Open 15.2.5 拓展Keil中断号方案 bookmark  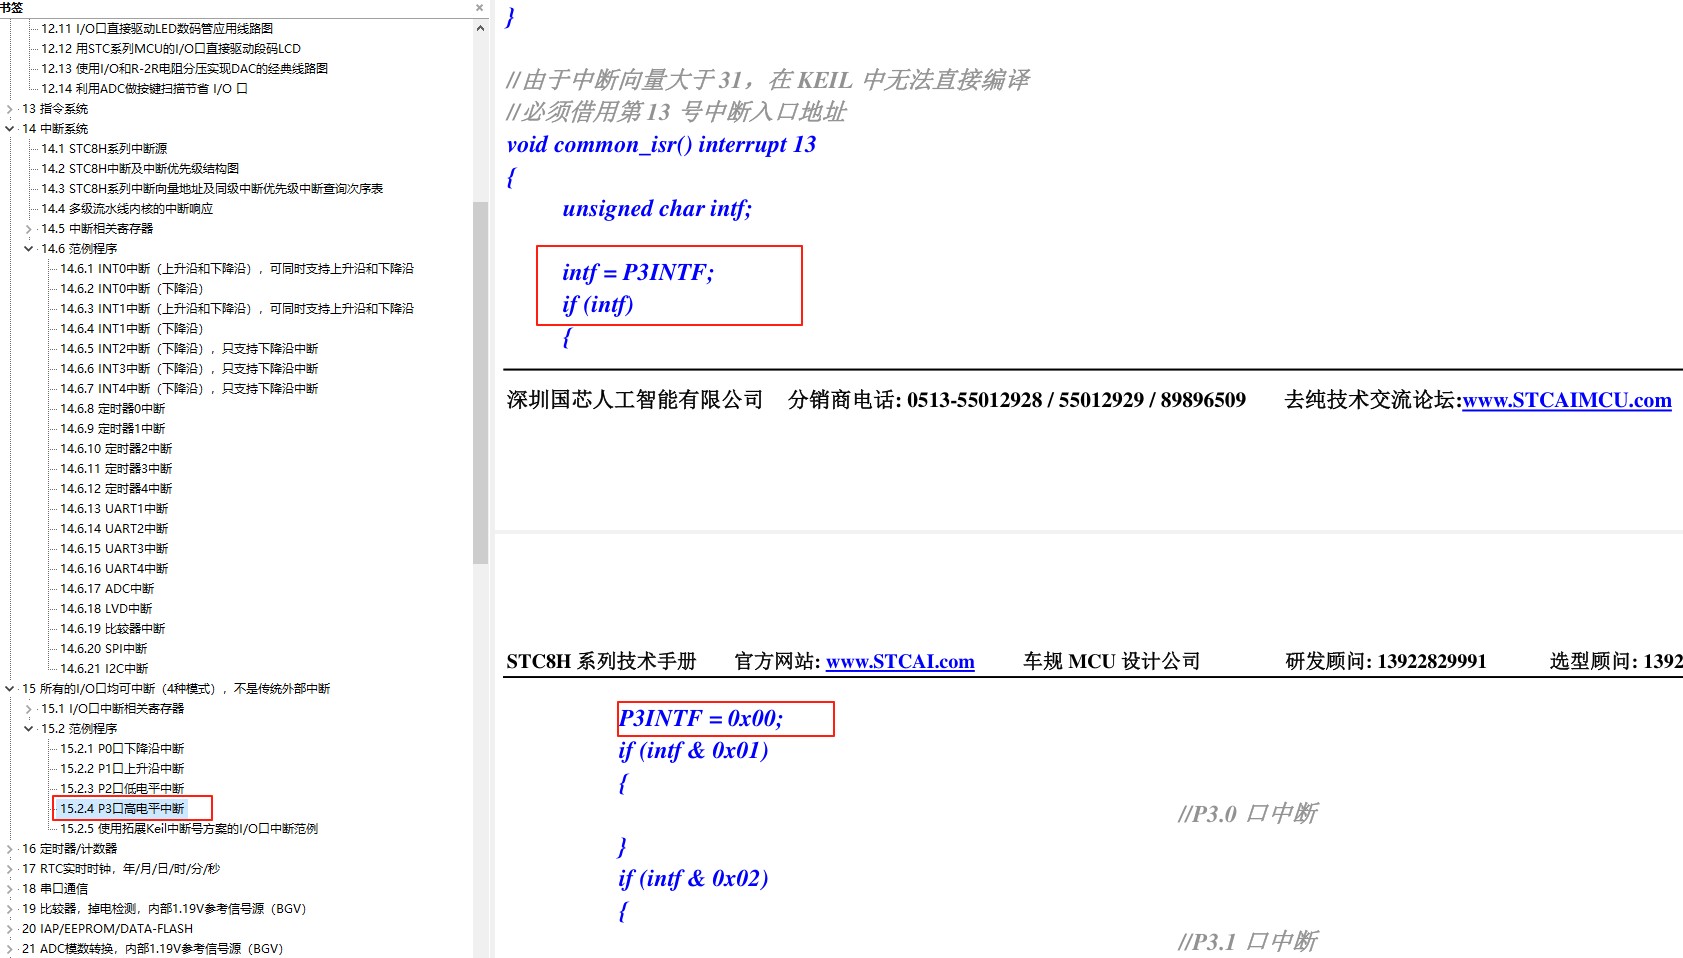(189, 829)
